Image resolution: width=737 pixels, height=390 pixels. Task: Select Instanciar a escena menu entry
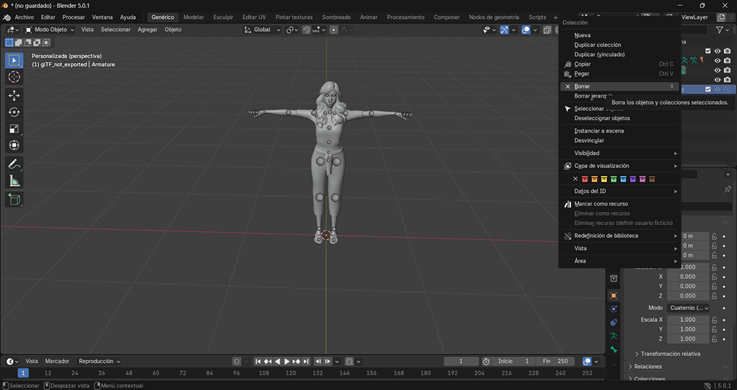619,131
